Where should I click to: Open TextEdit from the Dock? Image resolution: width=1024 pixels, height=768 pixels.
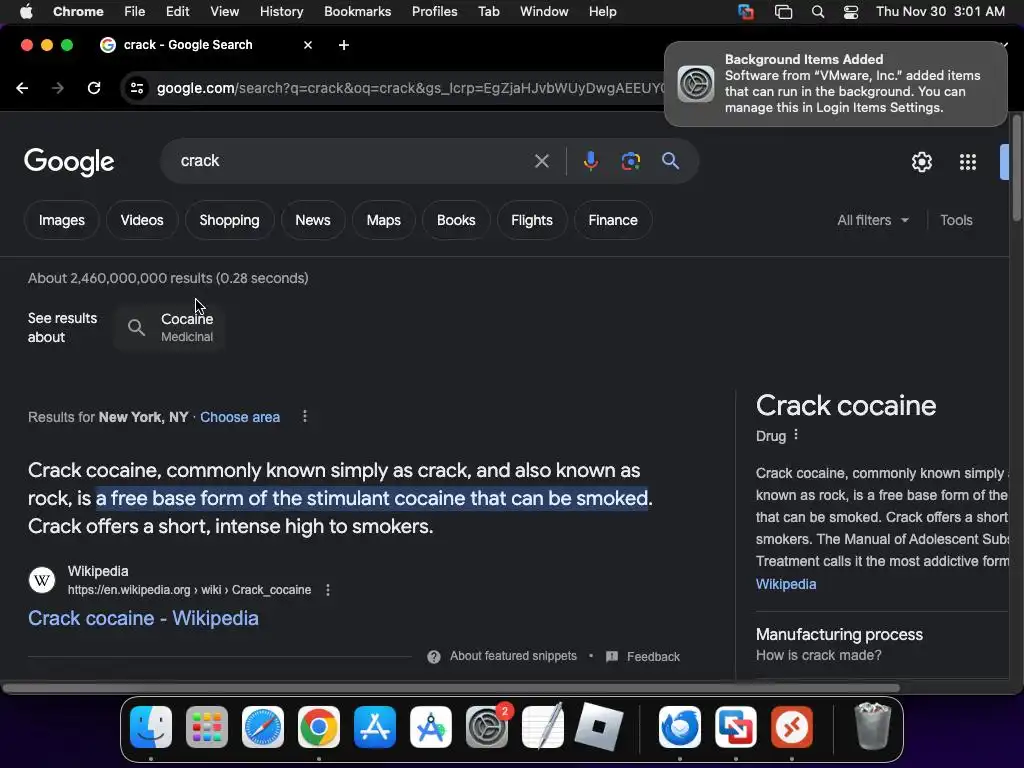[x=543, y=727]
